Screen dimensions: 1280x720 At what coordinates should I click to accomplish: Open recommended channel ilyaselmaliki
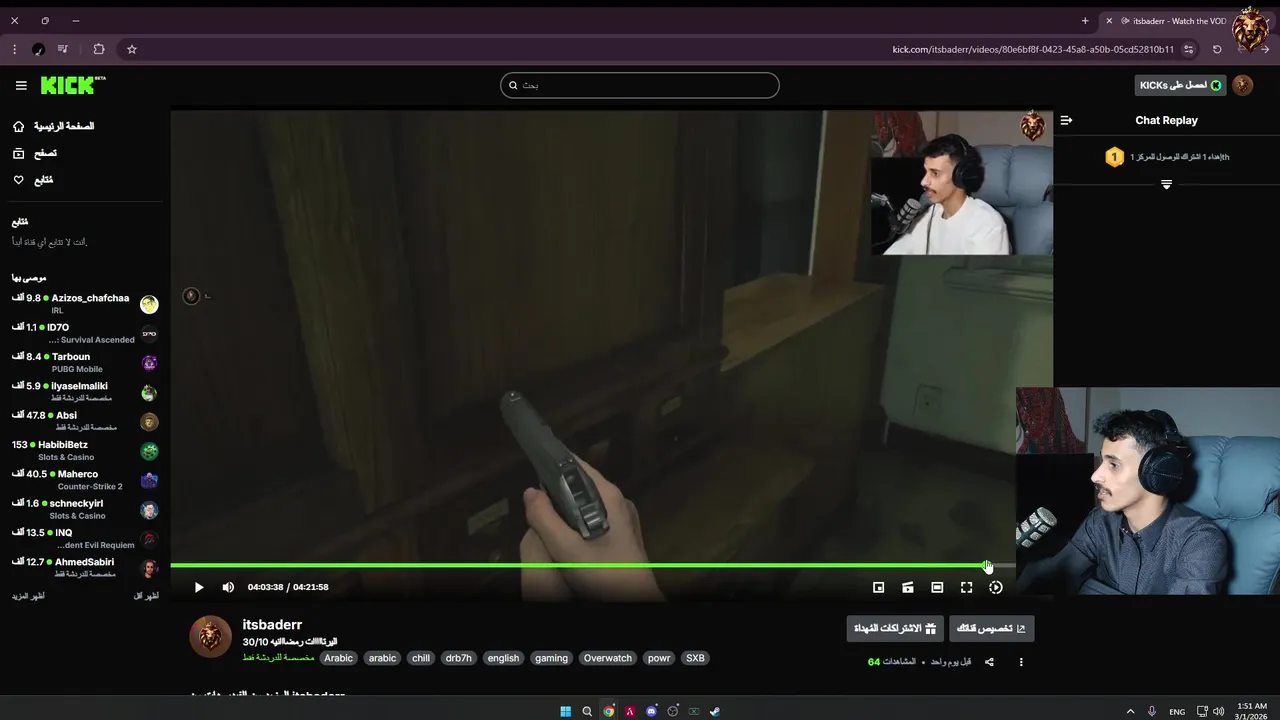coord(85,392)
